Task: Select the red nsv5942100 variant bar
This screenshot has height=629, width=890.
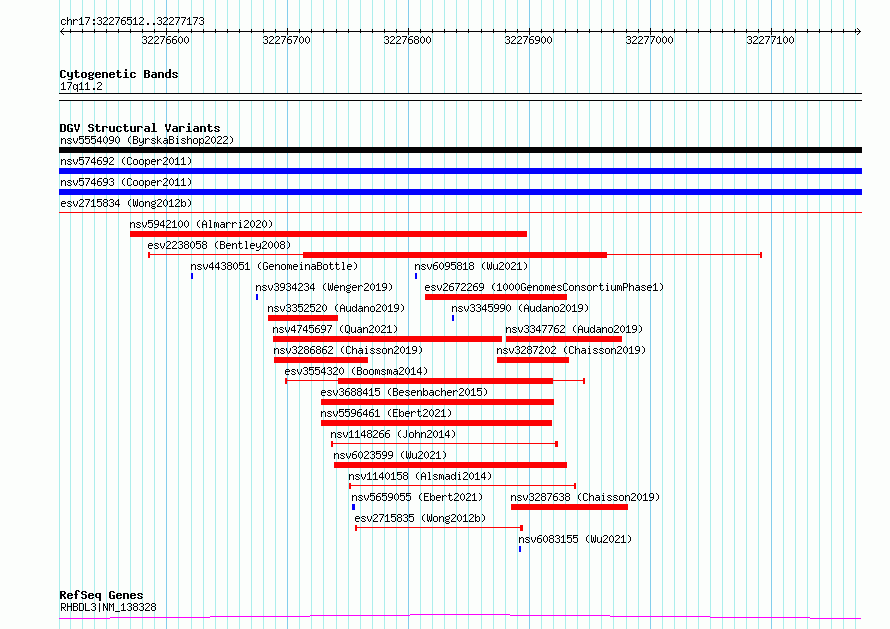Action: tap(328, 234)
